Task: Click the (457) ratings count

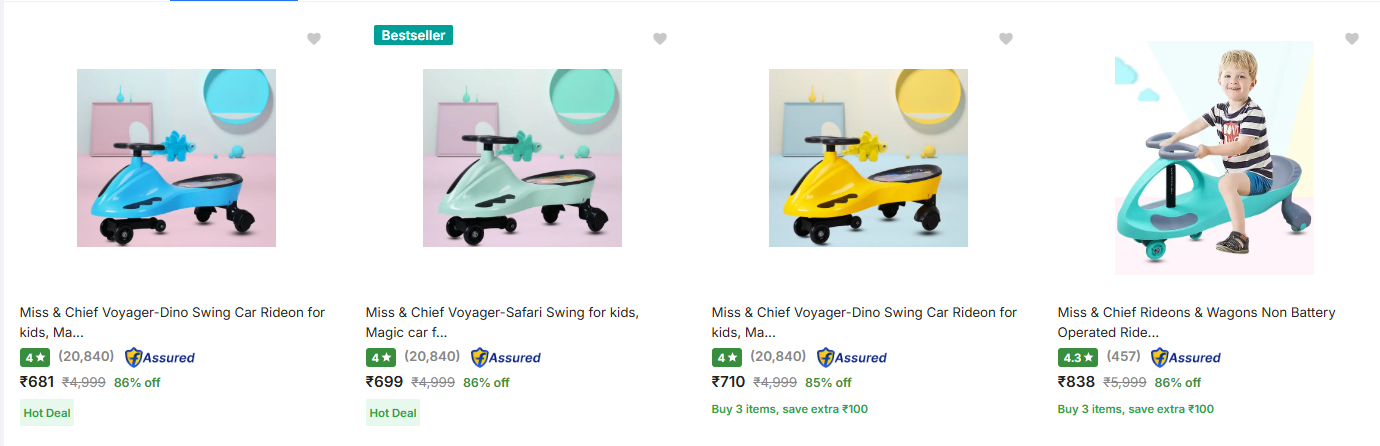Action: point(1123,356)
